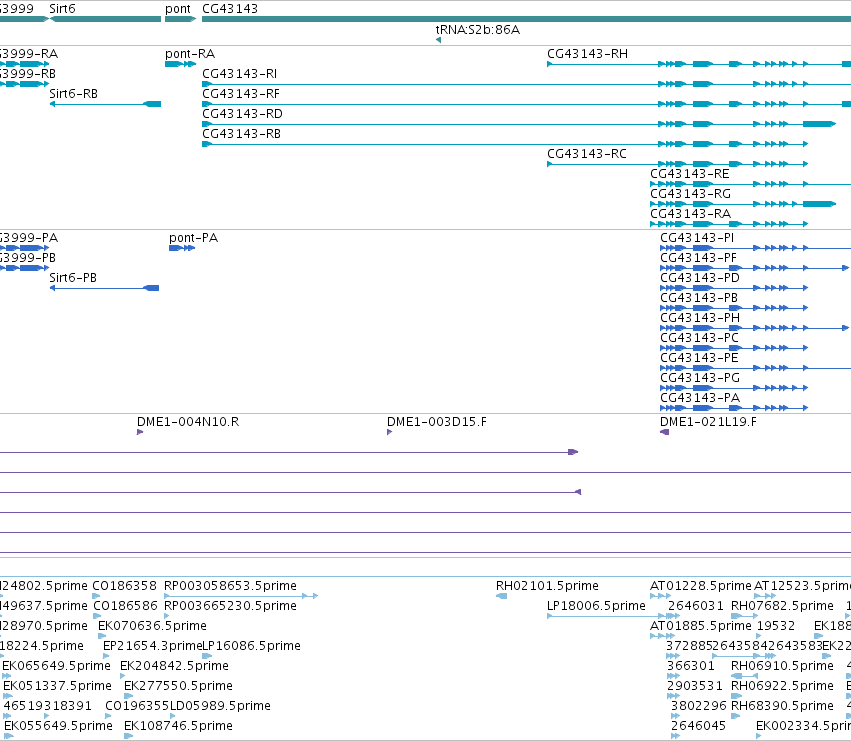The image size is (851, 741).
Task: Open the RH68390.5prime EST label
Action: [x=782, y=706]
